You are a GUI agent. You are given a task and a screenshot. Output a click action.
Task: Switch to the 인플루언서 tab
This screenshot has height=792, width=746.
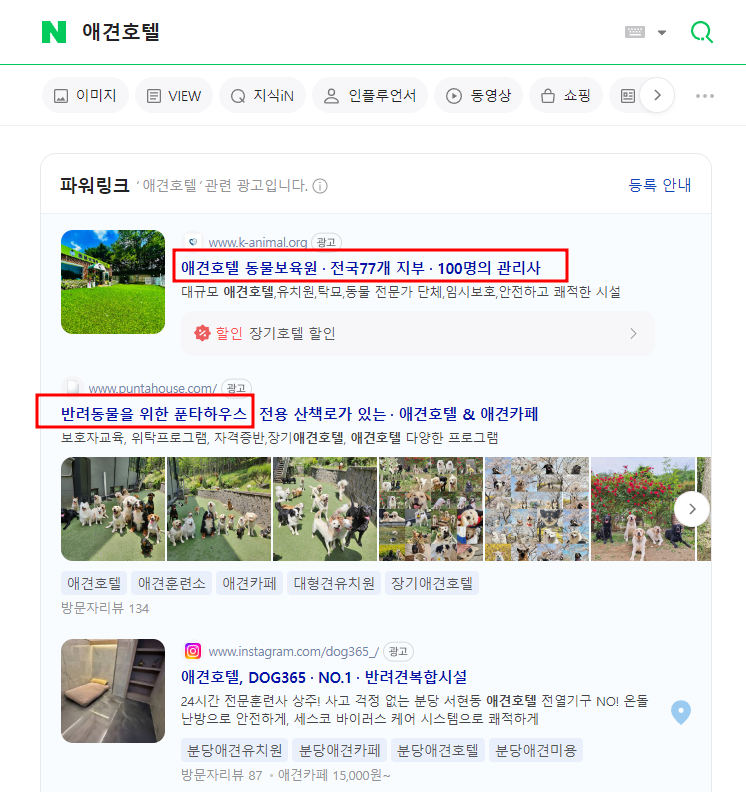click(370, 95)
